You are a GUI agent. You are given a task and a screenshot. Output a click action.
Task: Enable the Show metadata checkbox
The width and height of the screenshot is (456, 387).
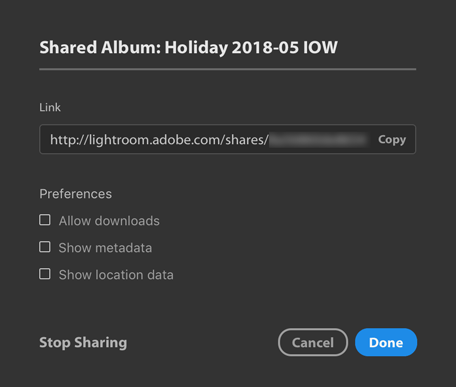tap(45, 247)
